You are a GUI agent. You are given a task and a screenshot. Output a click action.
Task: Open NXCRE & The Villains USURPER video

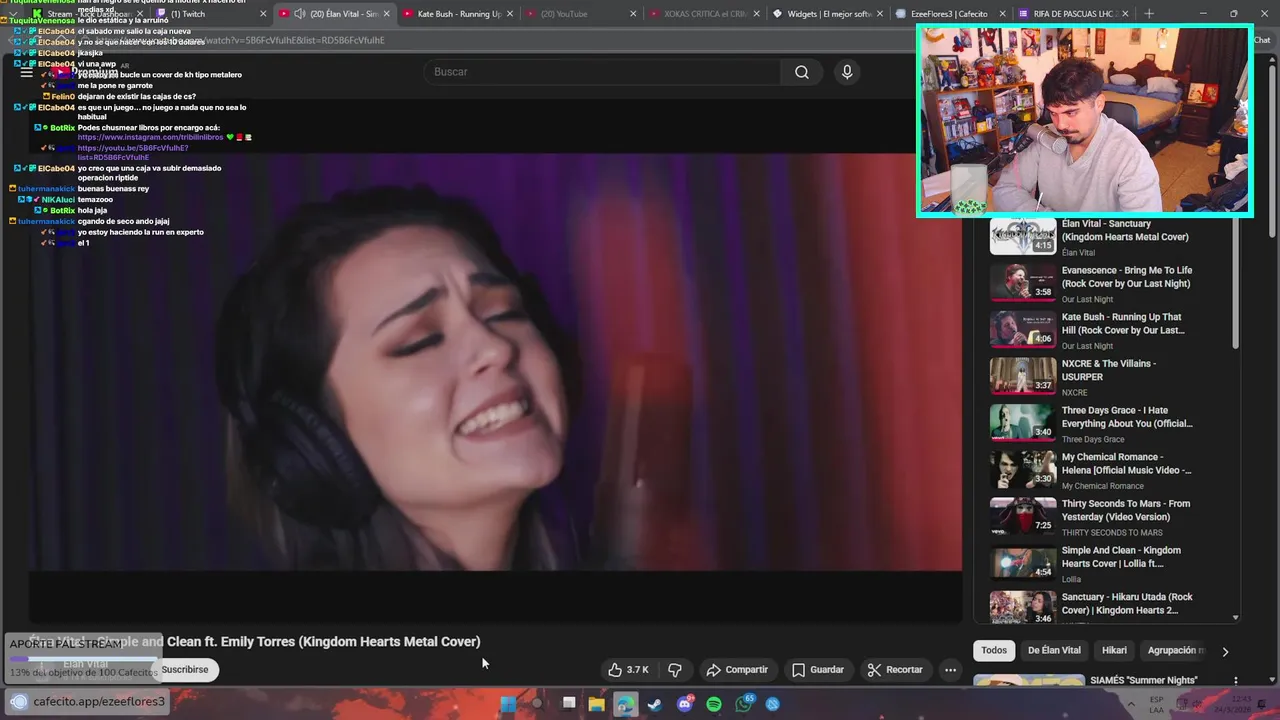(x=1108, y=370)
